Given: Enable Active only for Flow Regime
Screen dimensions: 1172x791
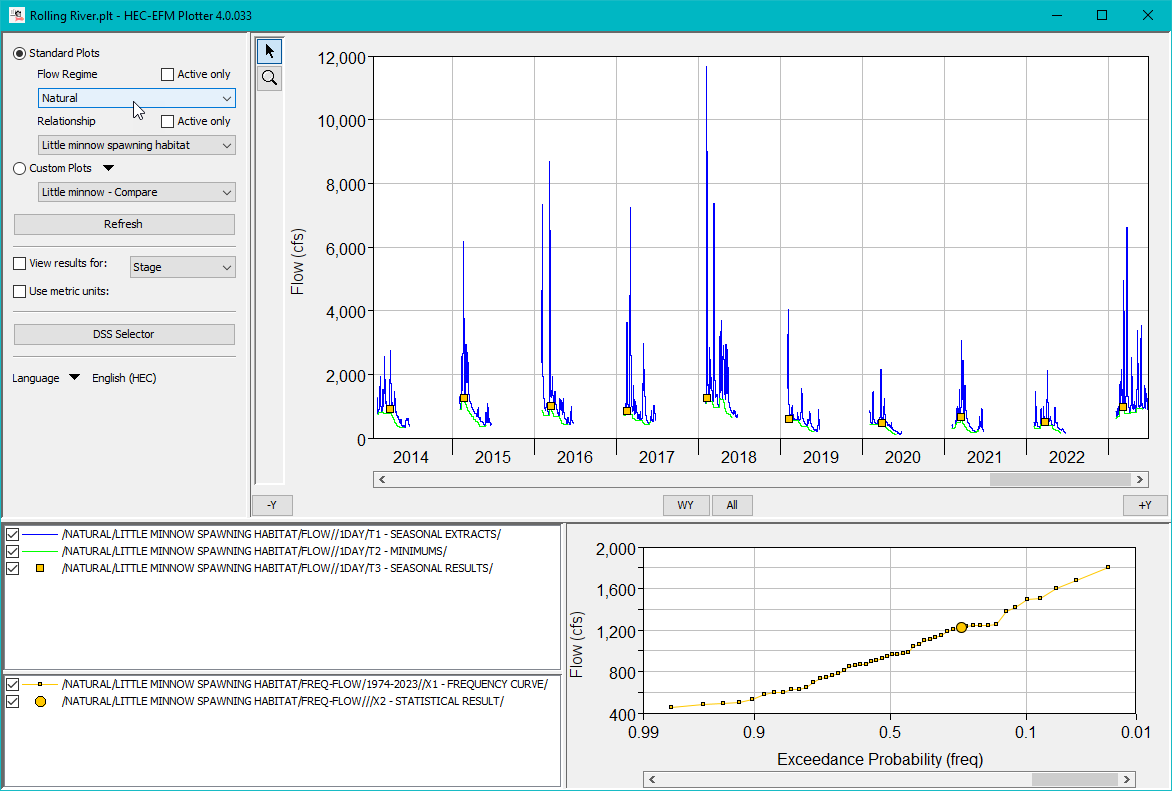Looking at the screenshot, I should 168,74.
